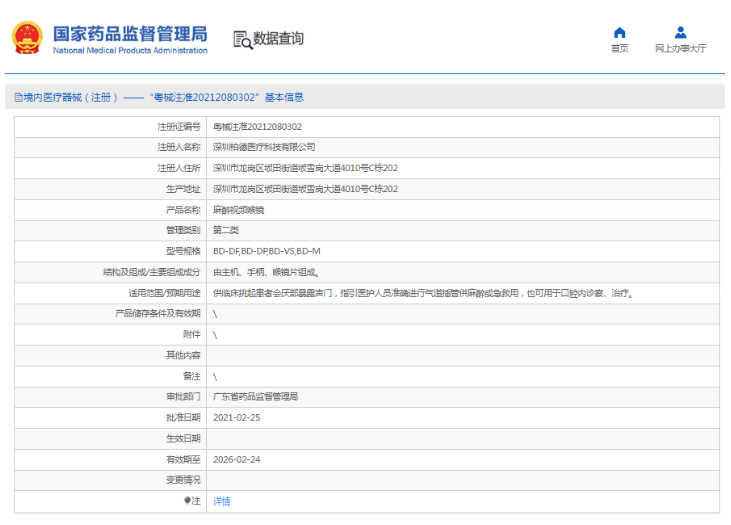Click the 有效期至 label
Screen dimensions: 731x525
click(x=183, y=459)
